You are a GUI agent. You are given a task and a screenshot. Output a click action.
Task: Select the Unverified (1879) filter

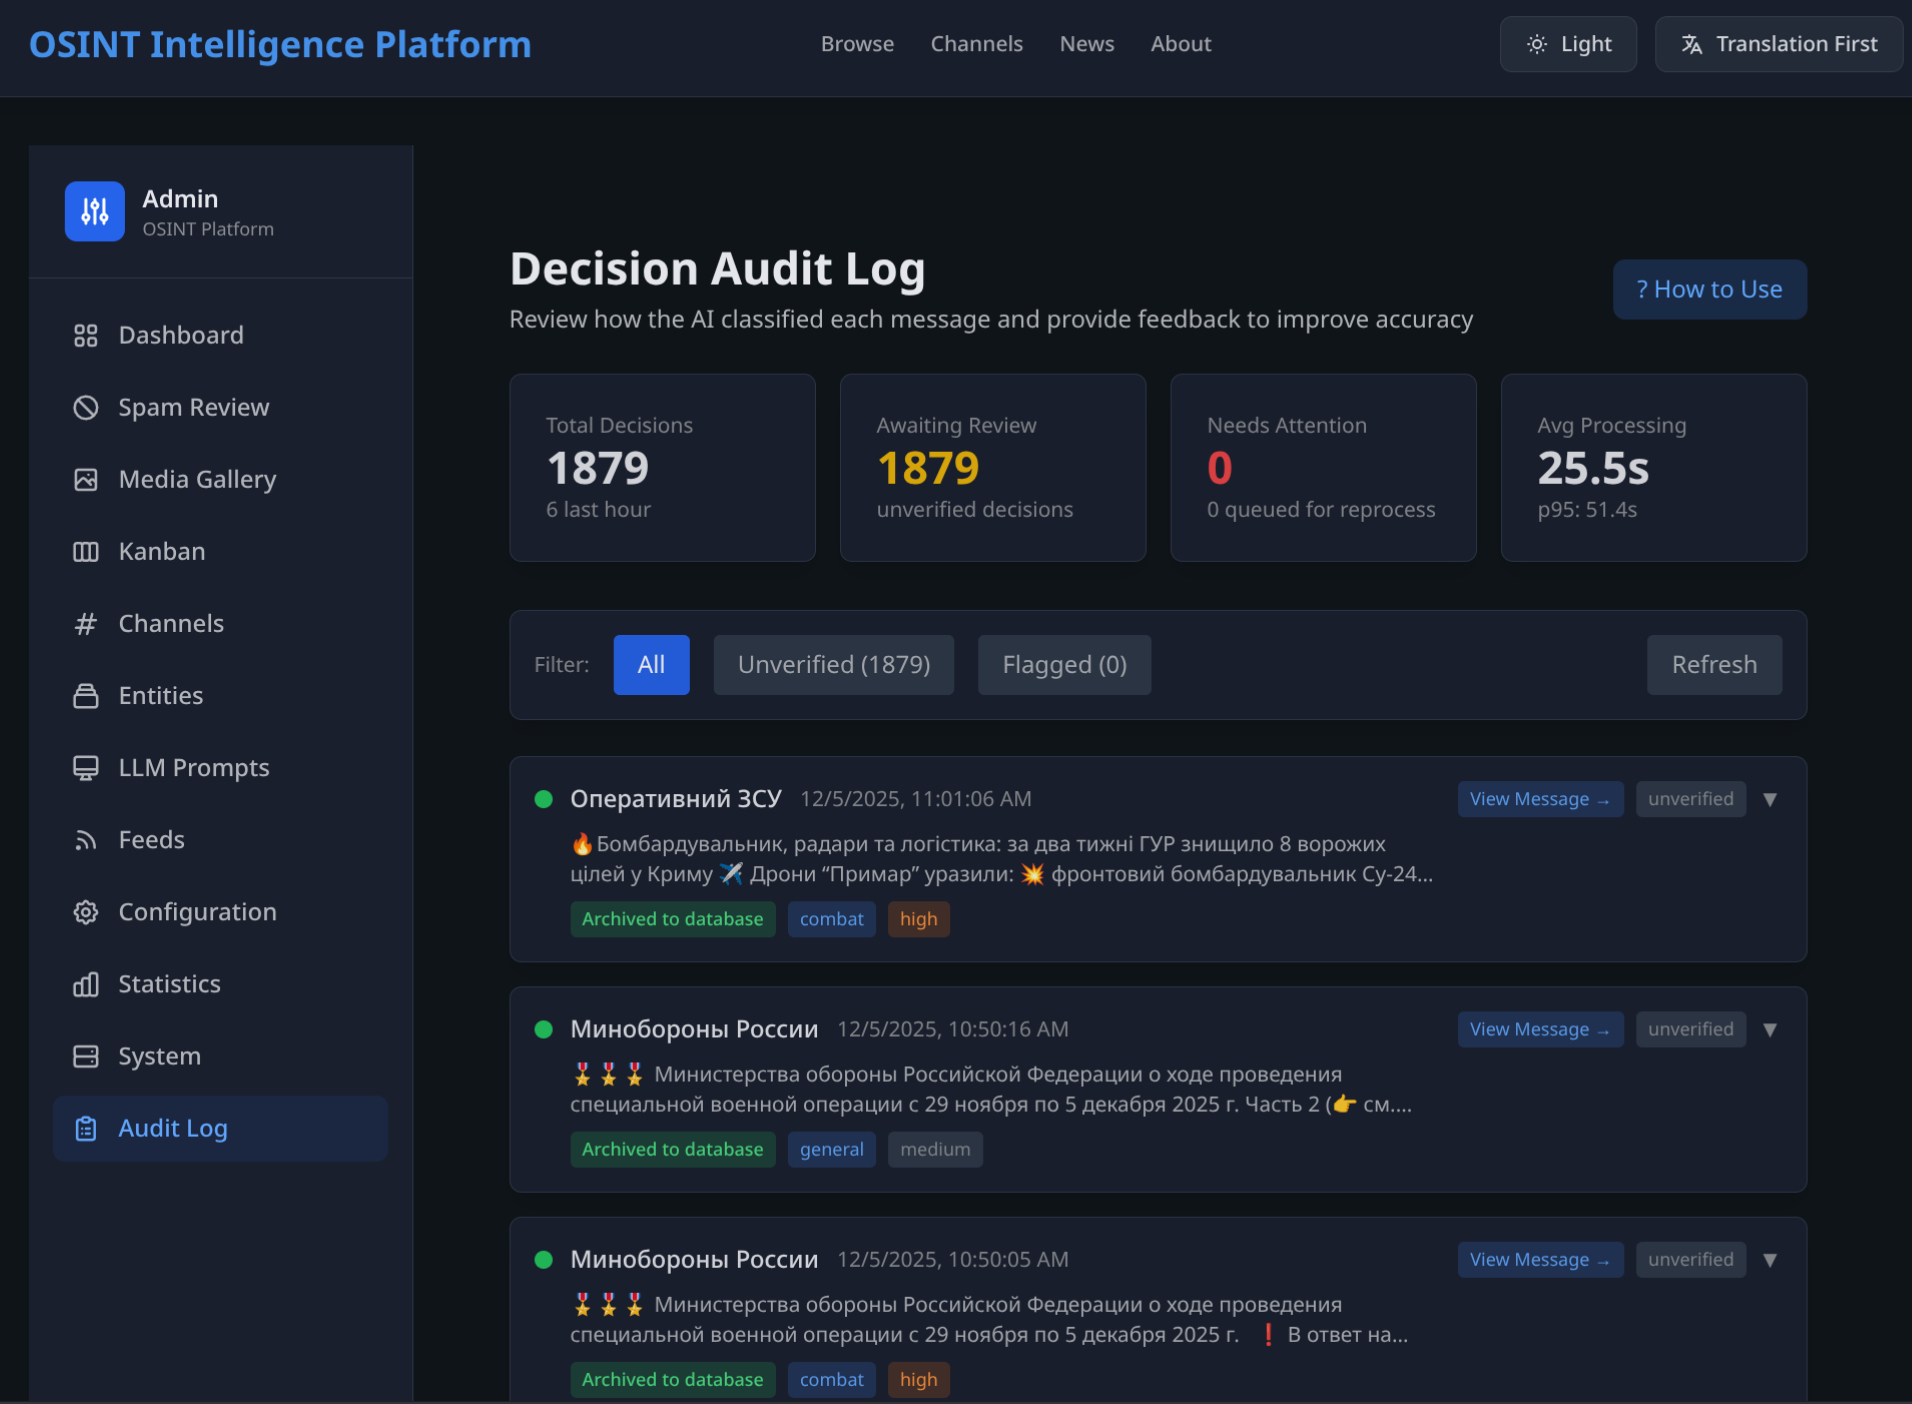[833, 665]
